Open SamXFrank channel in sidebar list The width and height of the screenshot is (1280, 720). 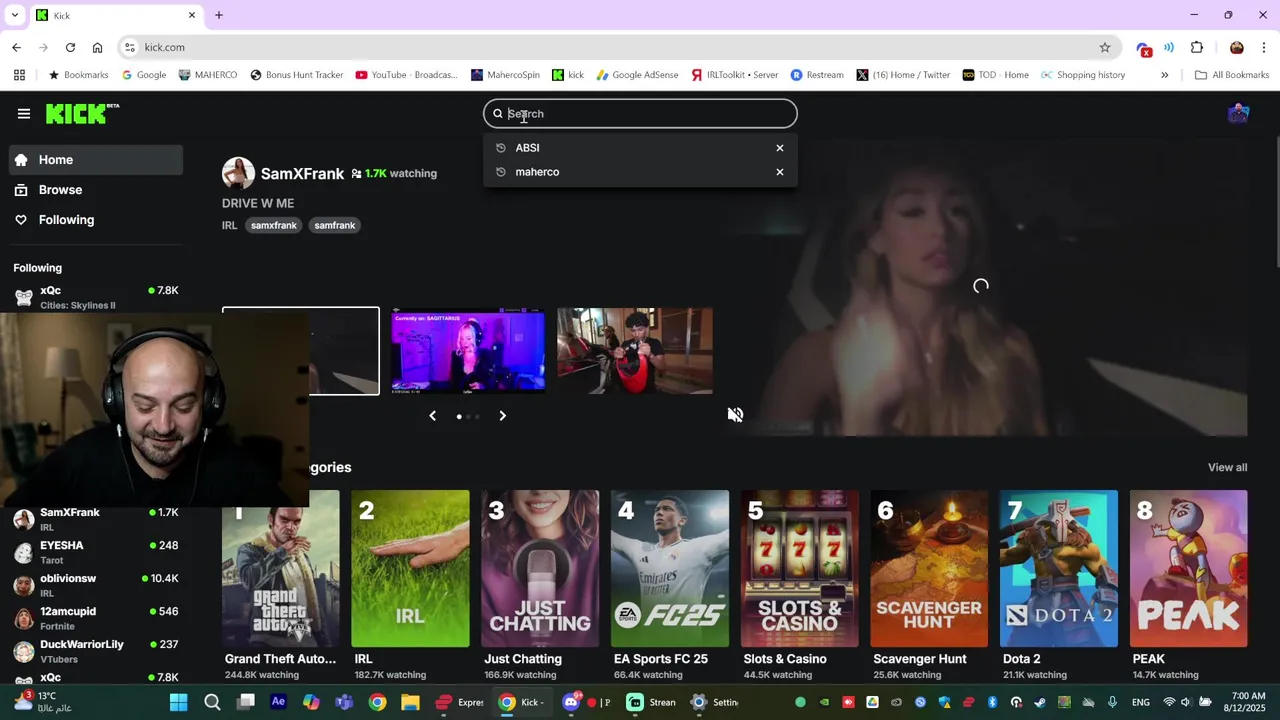pos(96,519)
